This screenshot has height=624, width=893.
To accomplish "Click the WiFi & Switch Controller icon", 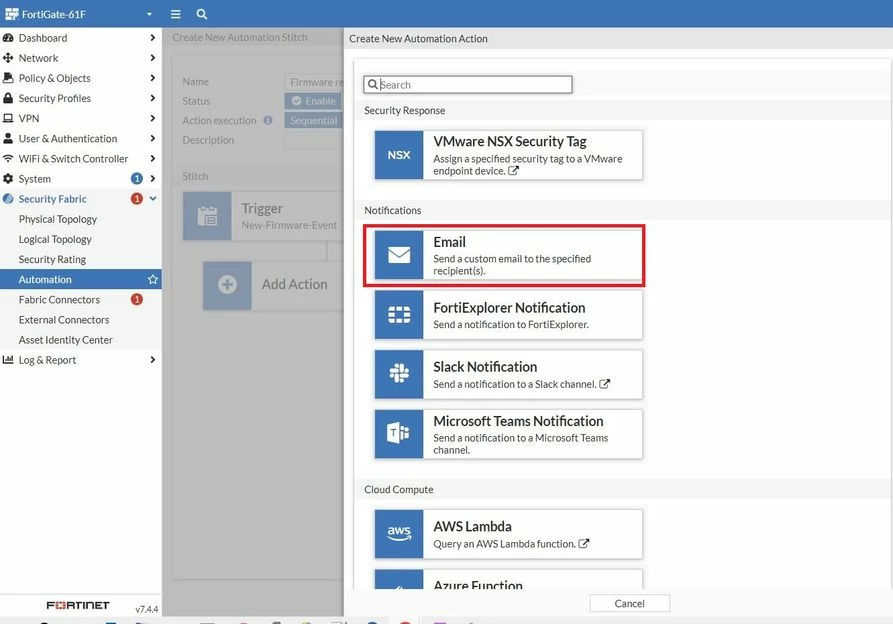I will coord(8,158).
